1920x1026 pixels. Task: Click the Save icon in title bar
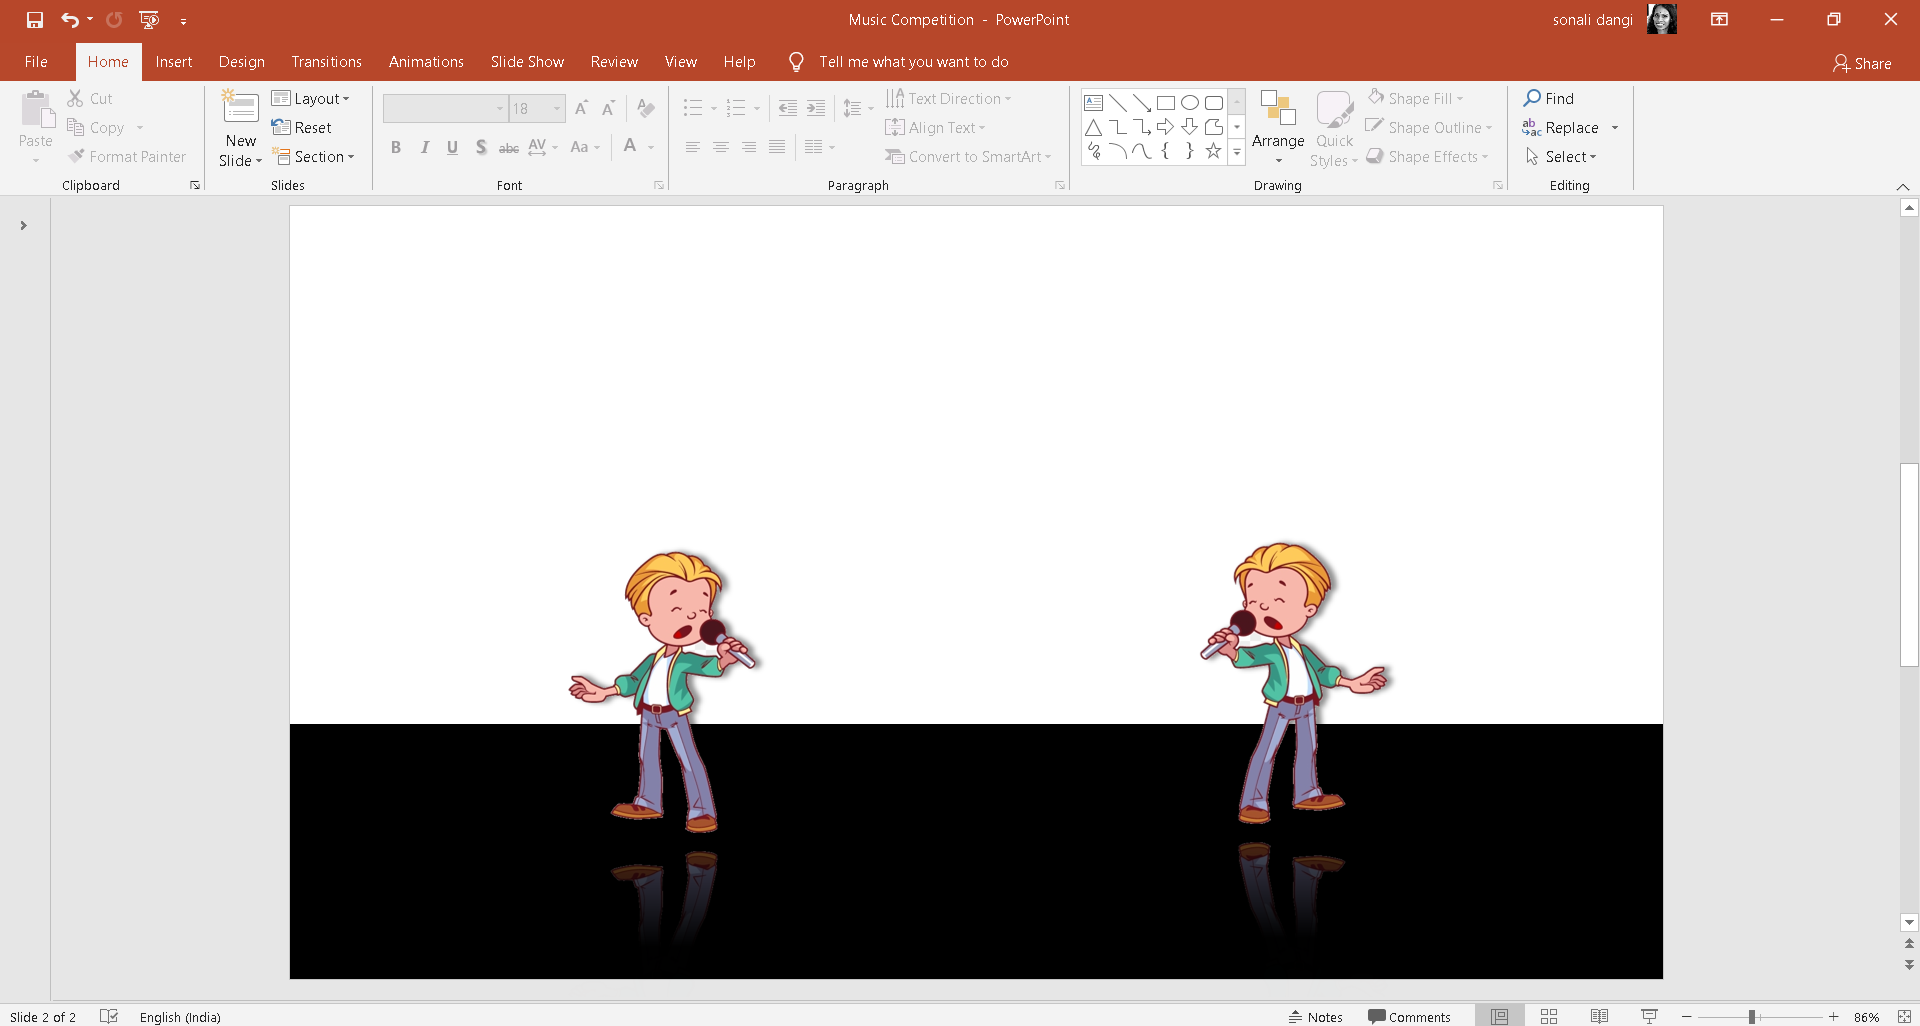coord(35,20)
